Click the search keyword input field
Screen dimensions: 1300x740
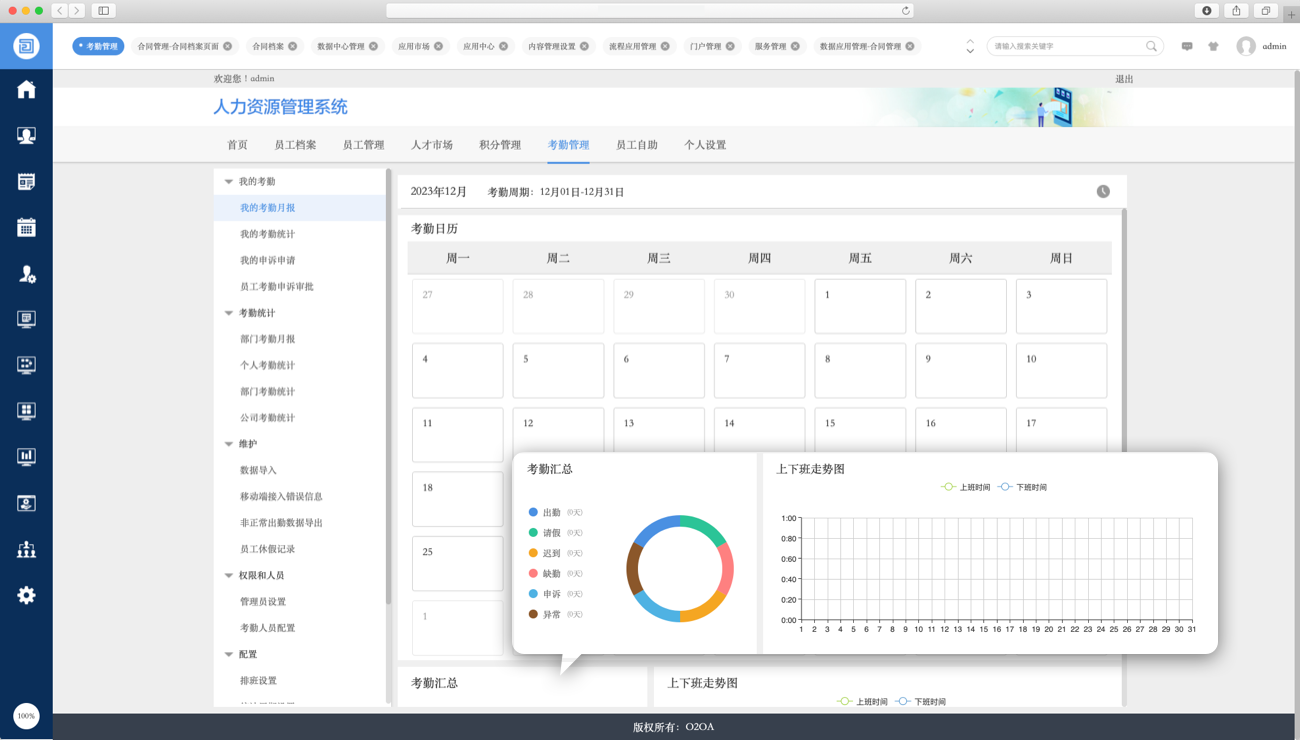[1065, 46]
